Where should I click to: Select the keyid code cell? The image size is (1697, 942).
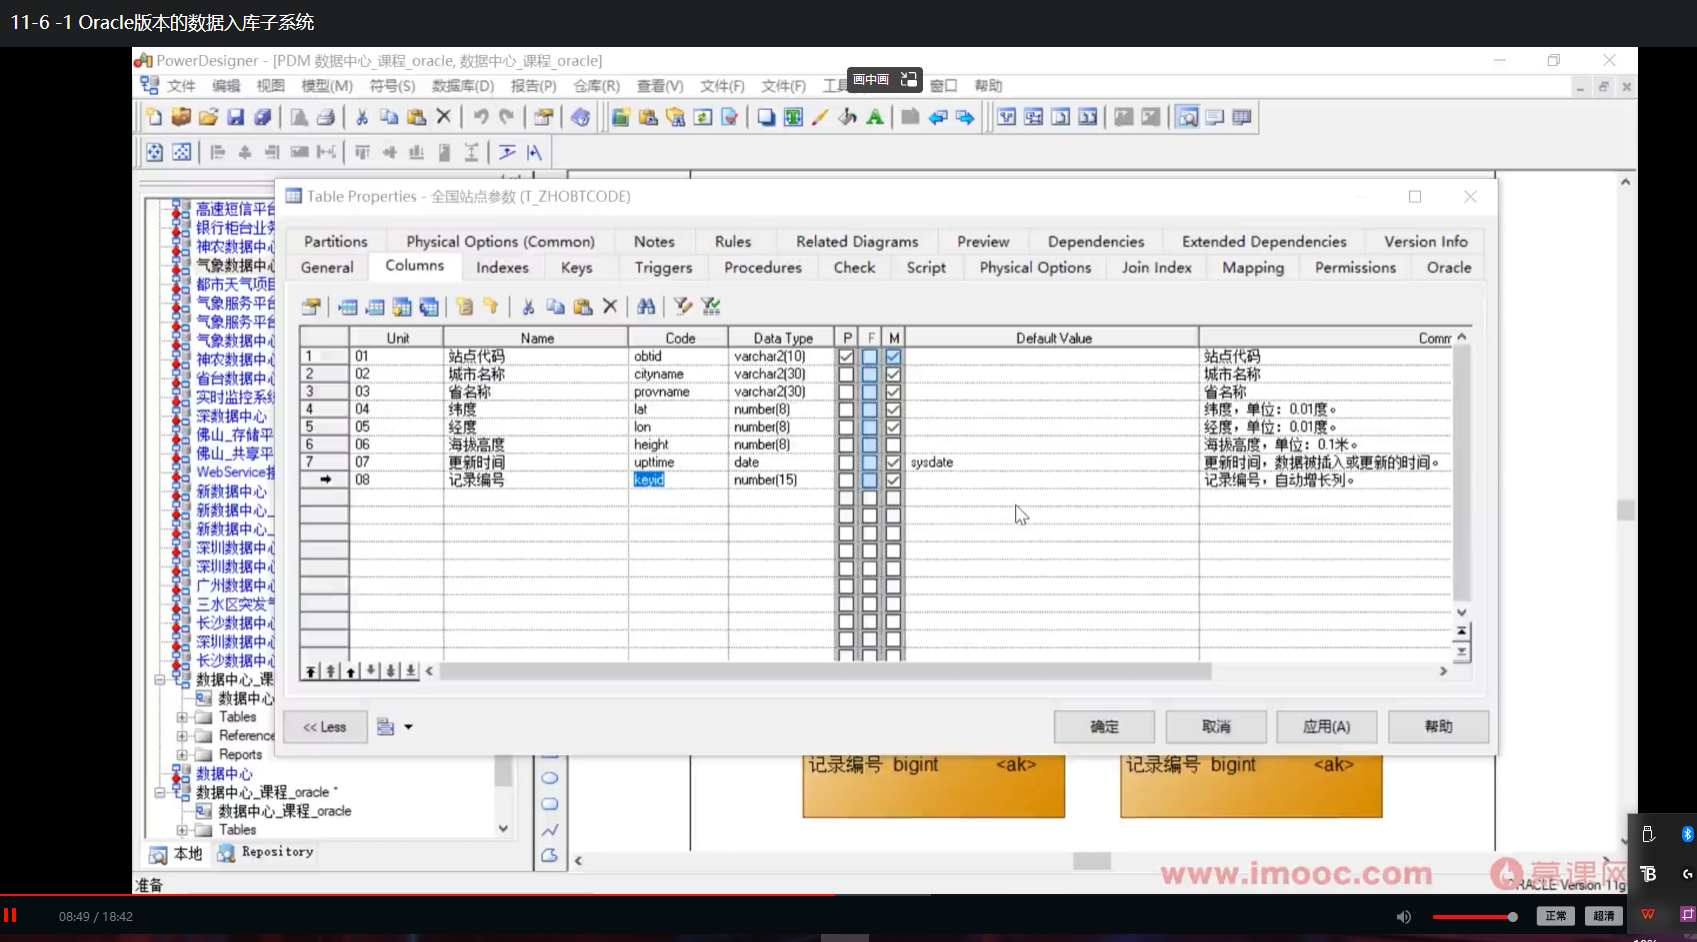point(679,480)
